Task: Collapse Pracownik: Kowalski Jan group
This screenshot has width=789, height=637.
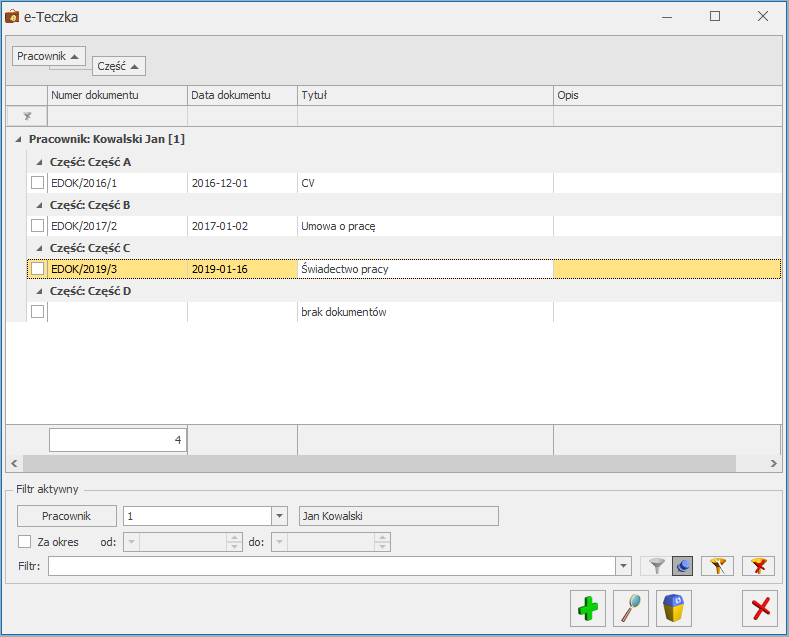Action: [19, 139]
